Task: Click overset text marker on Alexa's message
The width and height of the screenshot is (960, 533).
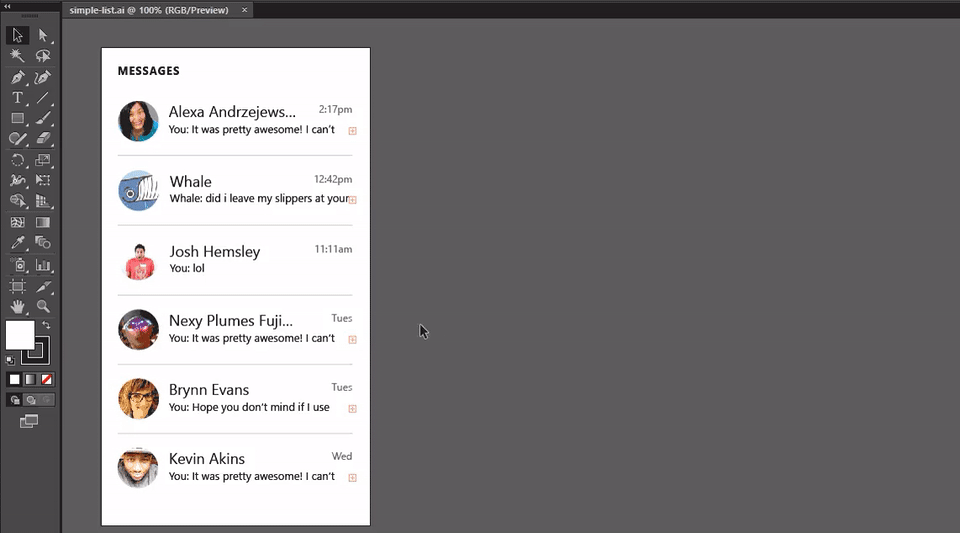Action: (352, 131)
